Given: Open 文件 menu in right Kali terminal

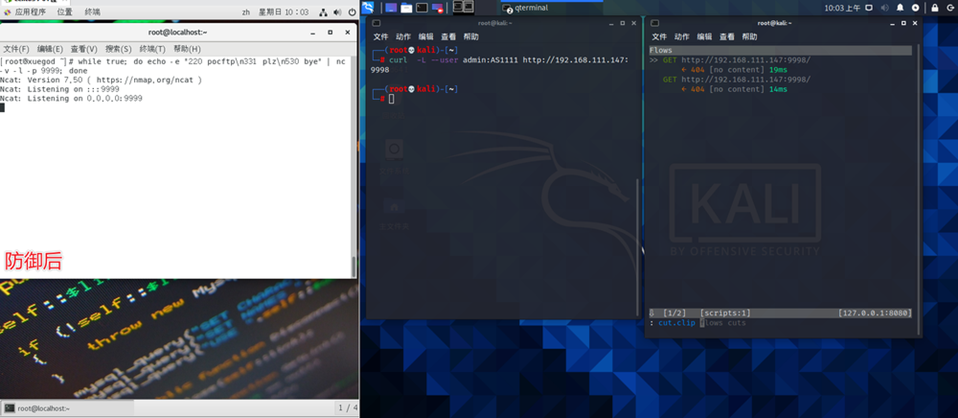Looking at the screenshot, I should pos(659,37).
